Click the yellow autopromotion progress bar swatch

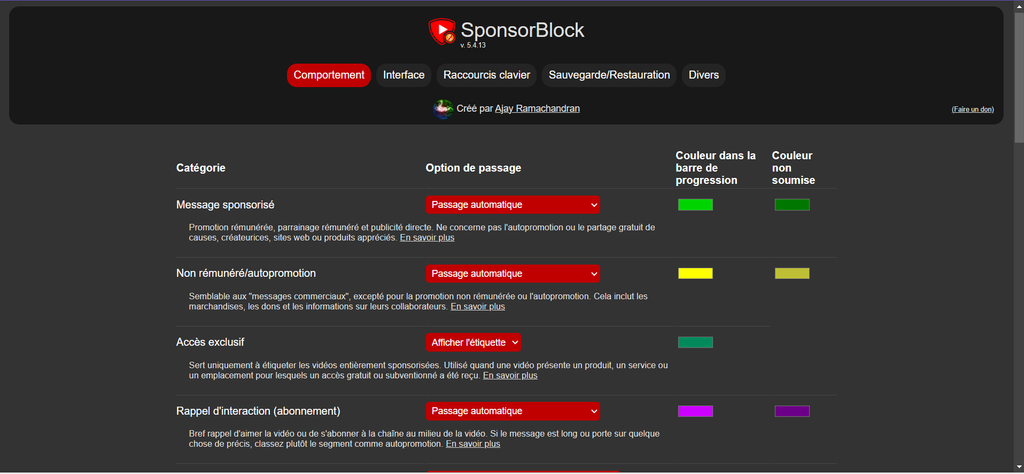(x=695, y=273)
